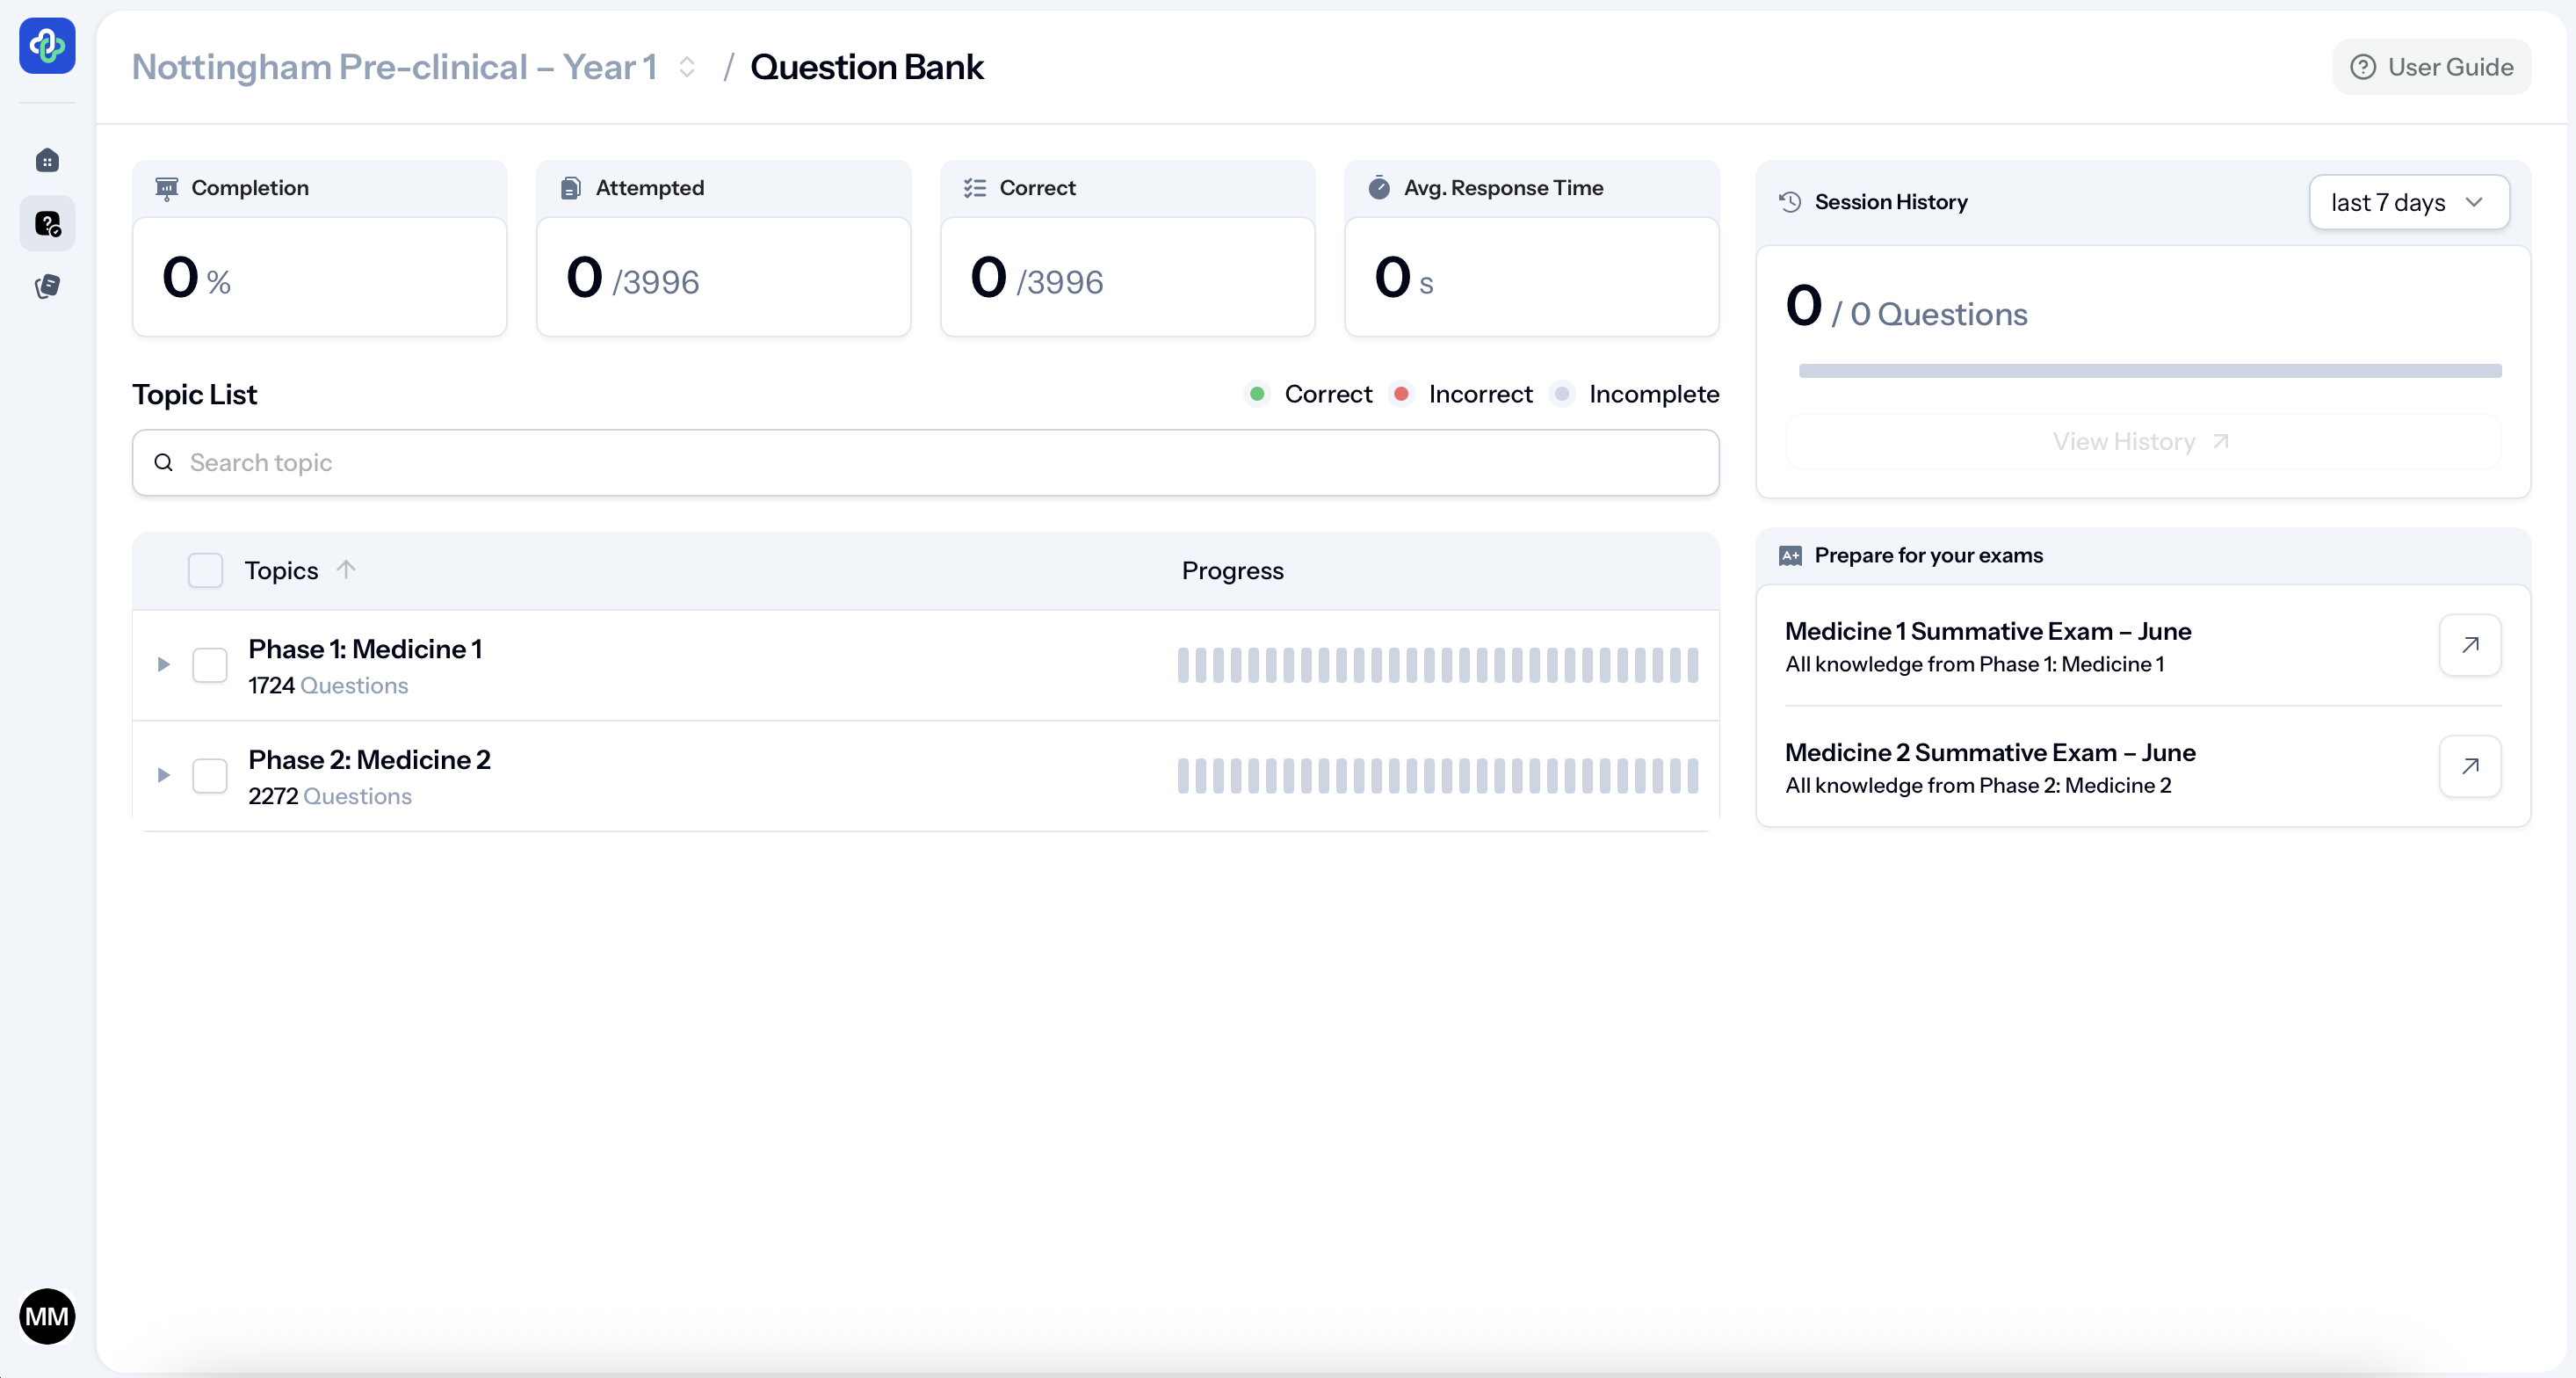
Task: Click View History link
Action: coord(2141,442)
